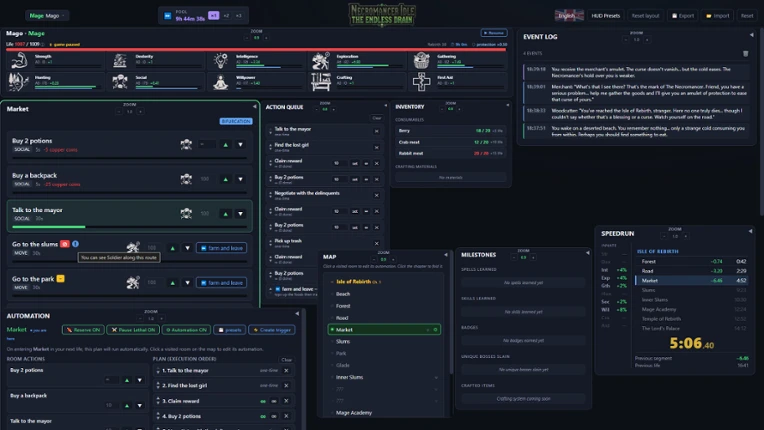Remove Pick up trash from action queue
The image size is (764, 430).
tap(377, 243)
